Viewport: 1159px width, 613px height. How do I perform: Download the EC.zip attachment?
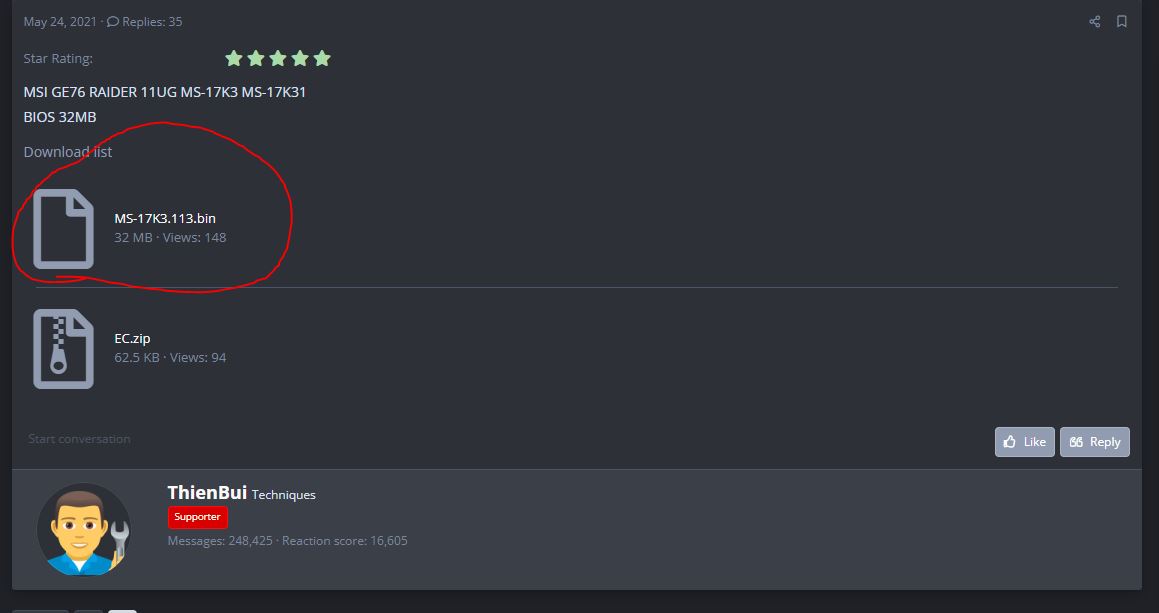pyautogui.click(x=132, y=338)
